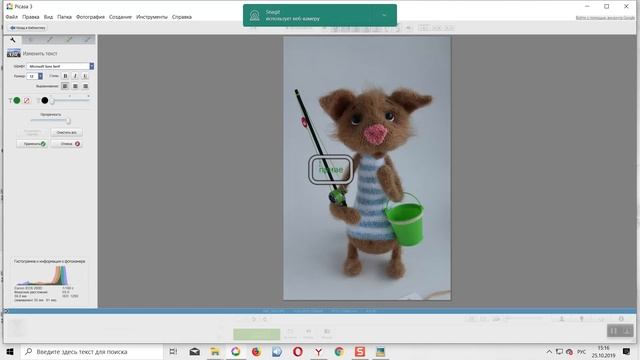Select the wrench basic fixes tab
Image resolution: width=640 pixels, height=360 pixels.
pos(13,40)
